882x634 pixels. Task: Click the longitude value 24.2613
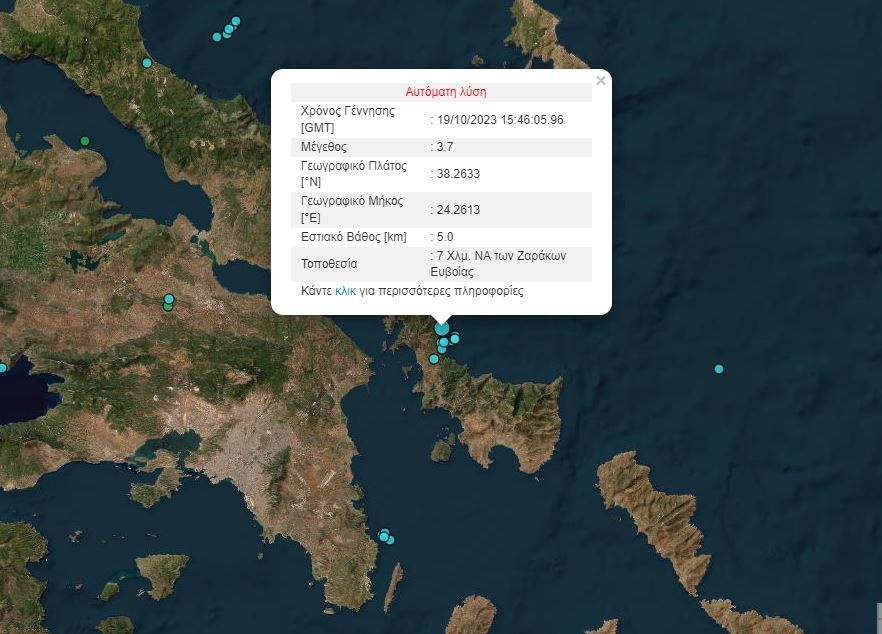(458, 210)
